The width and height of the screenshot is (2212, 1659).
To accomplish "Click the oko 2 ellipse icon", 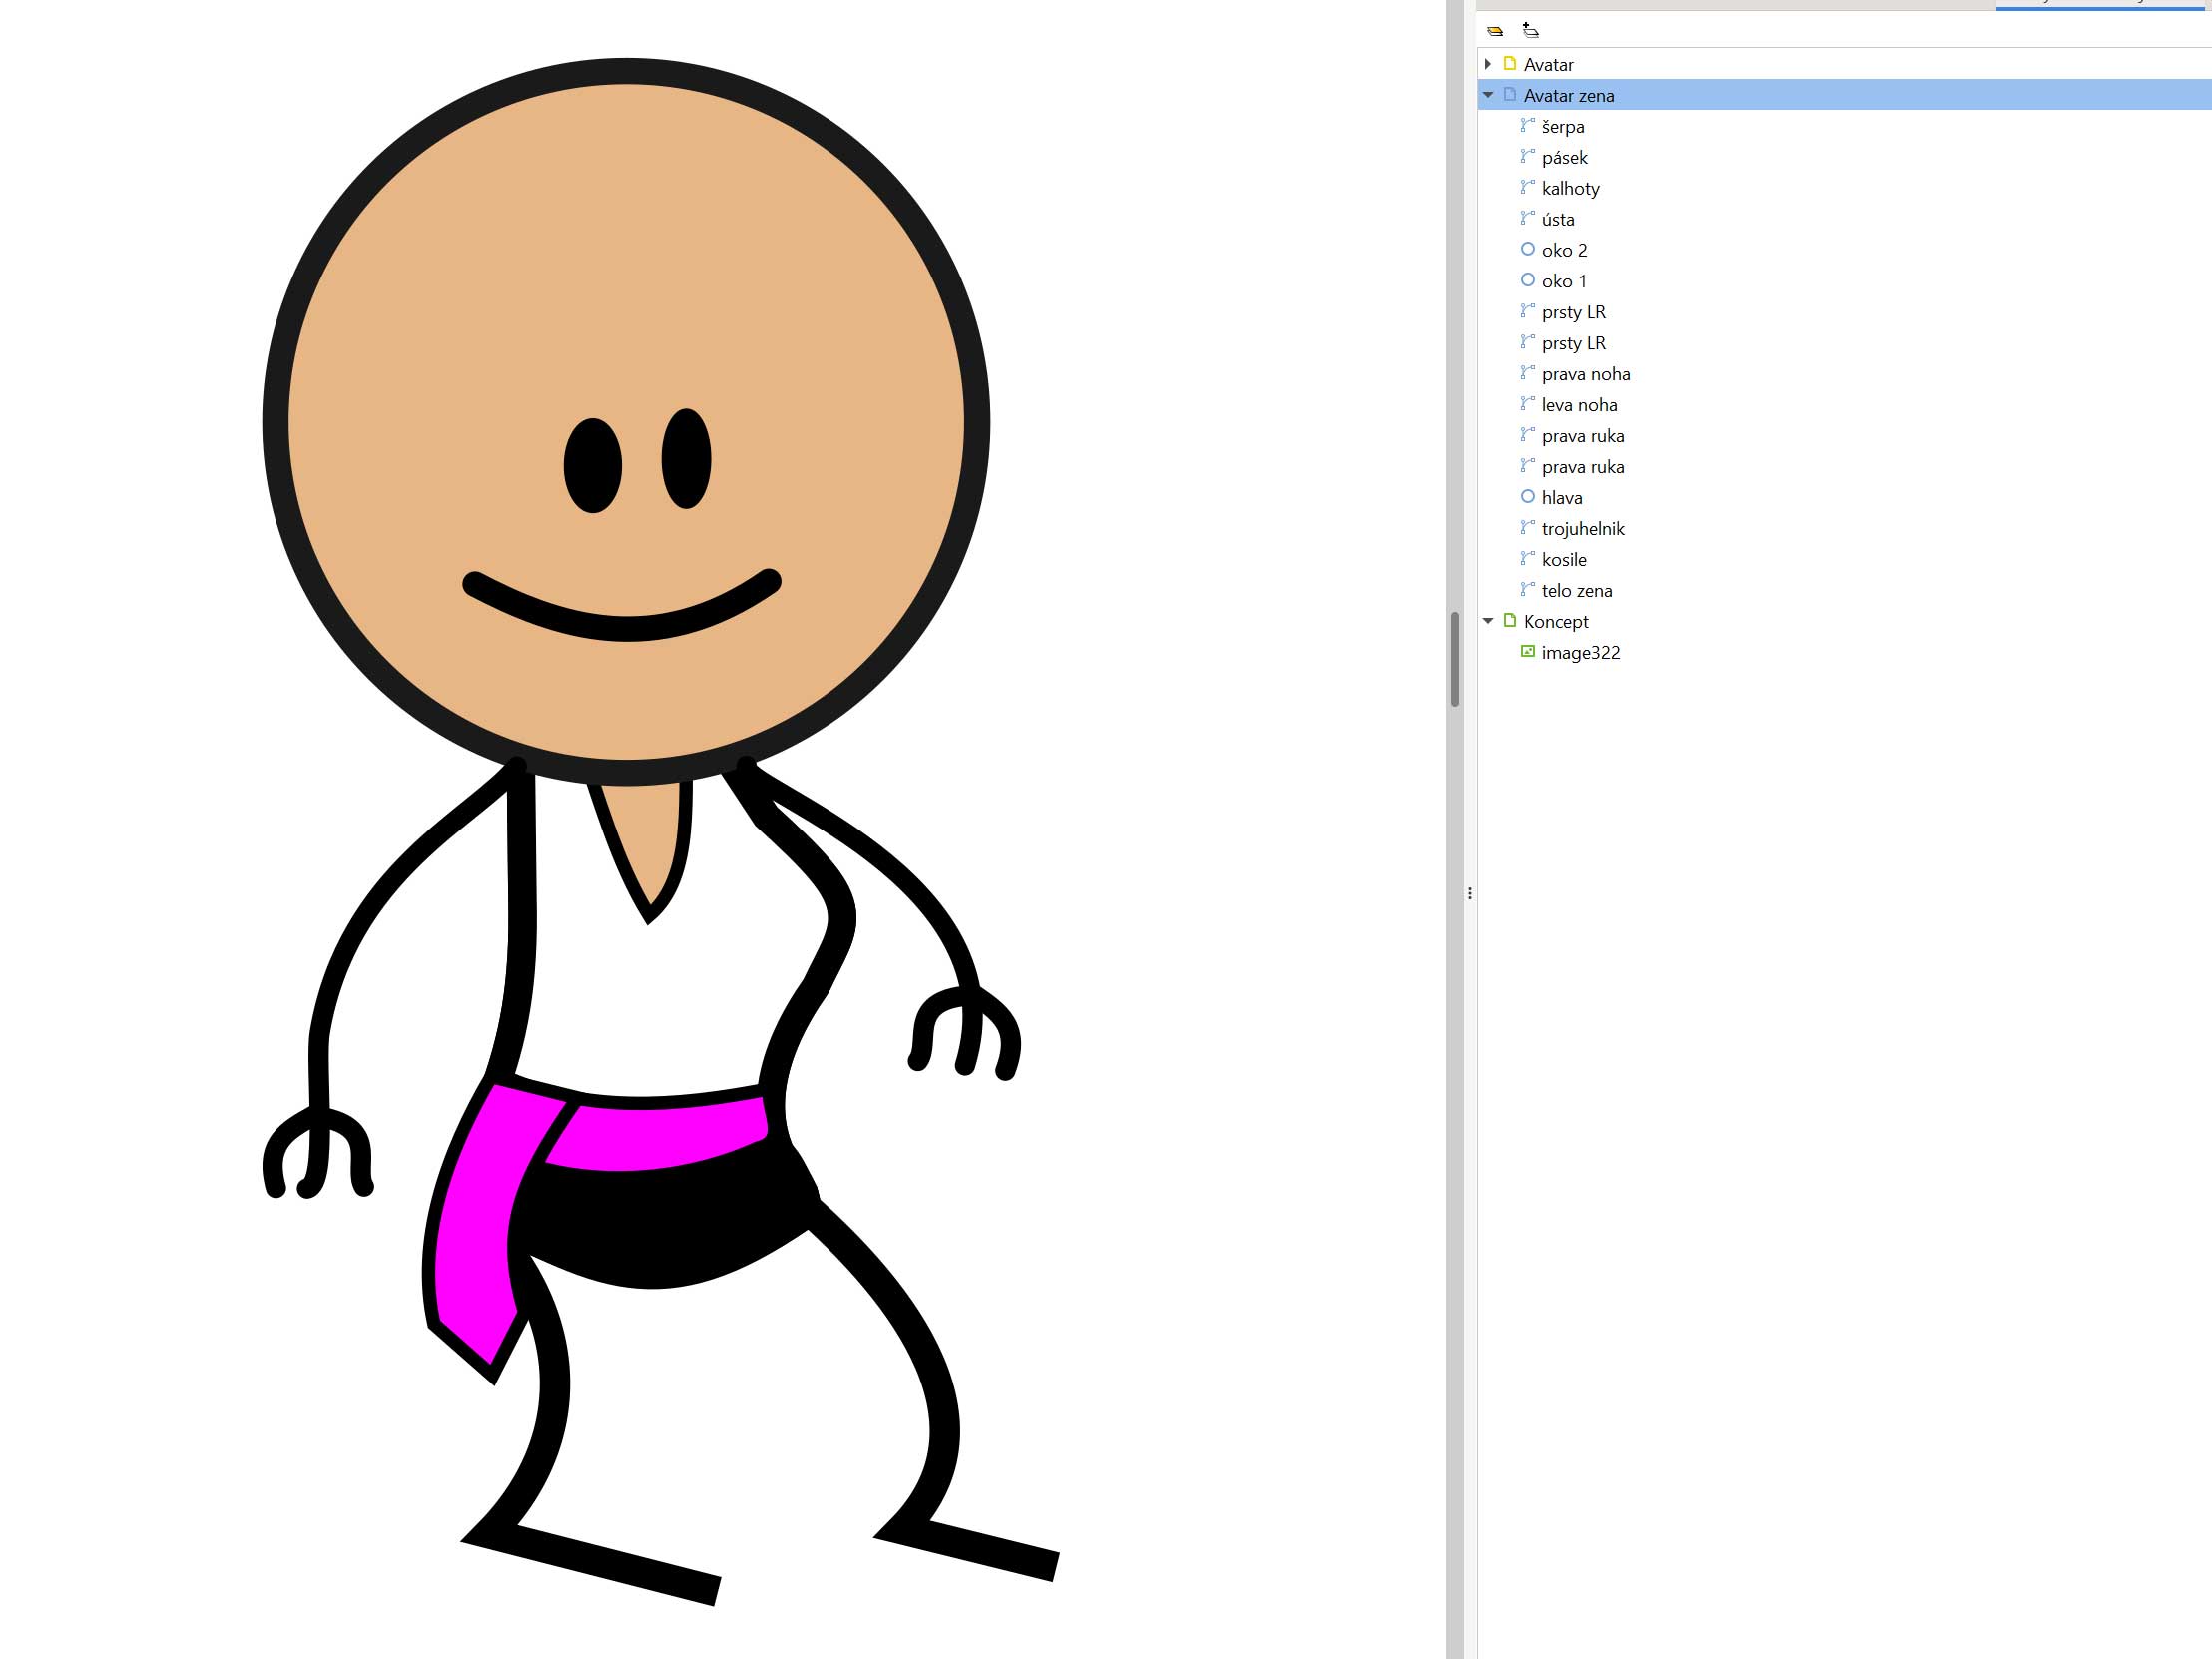I will click(x=1527, y=249).
